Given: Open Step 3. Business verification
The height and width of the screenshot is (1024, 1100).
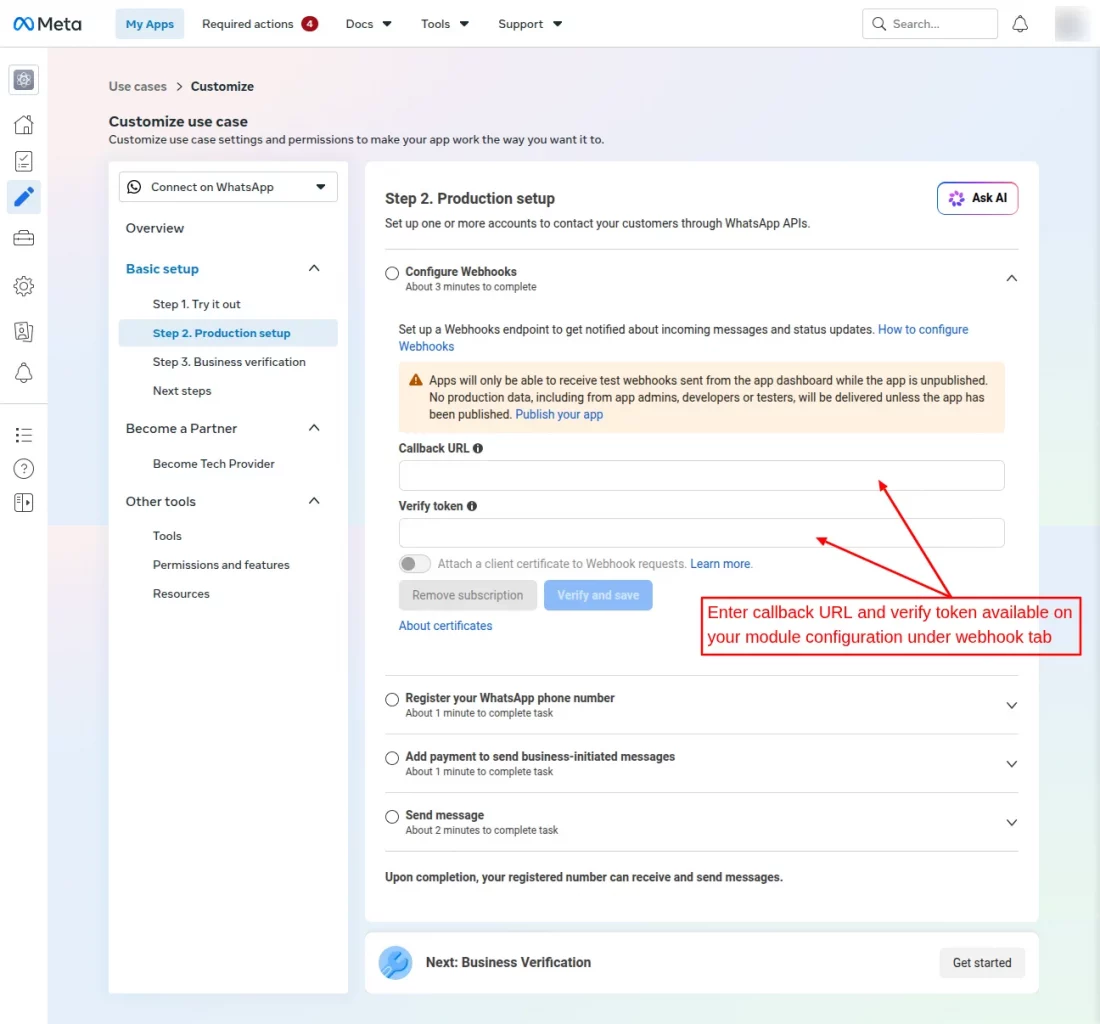Looking at the screenshot, I should (229, 362).
